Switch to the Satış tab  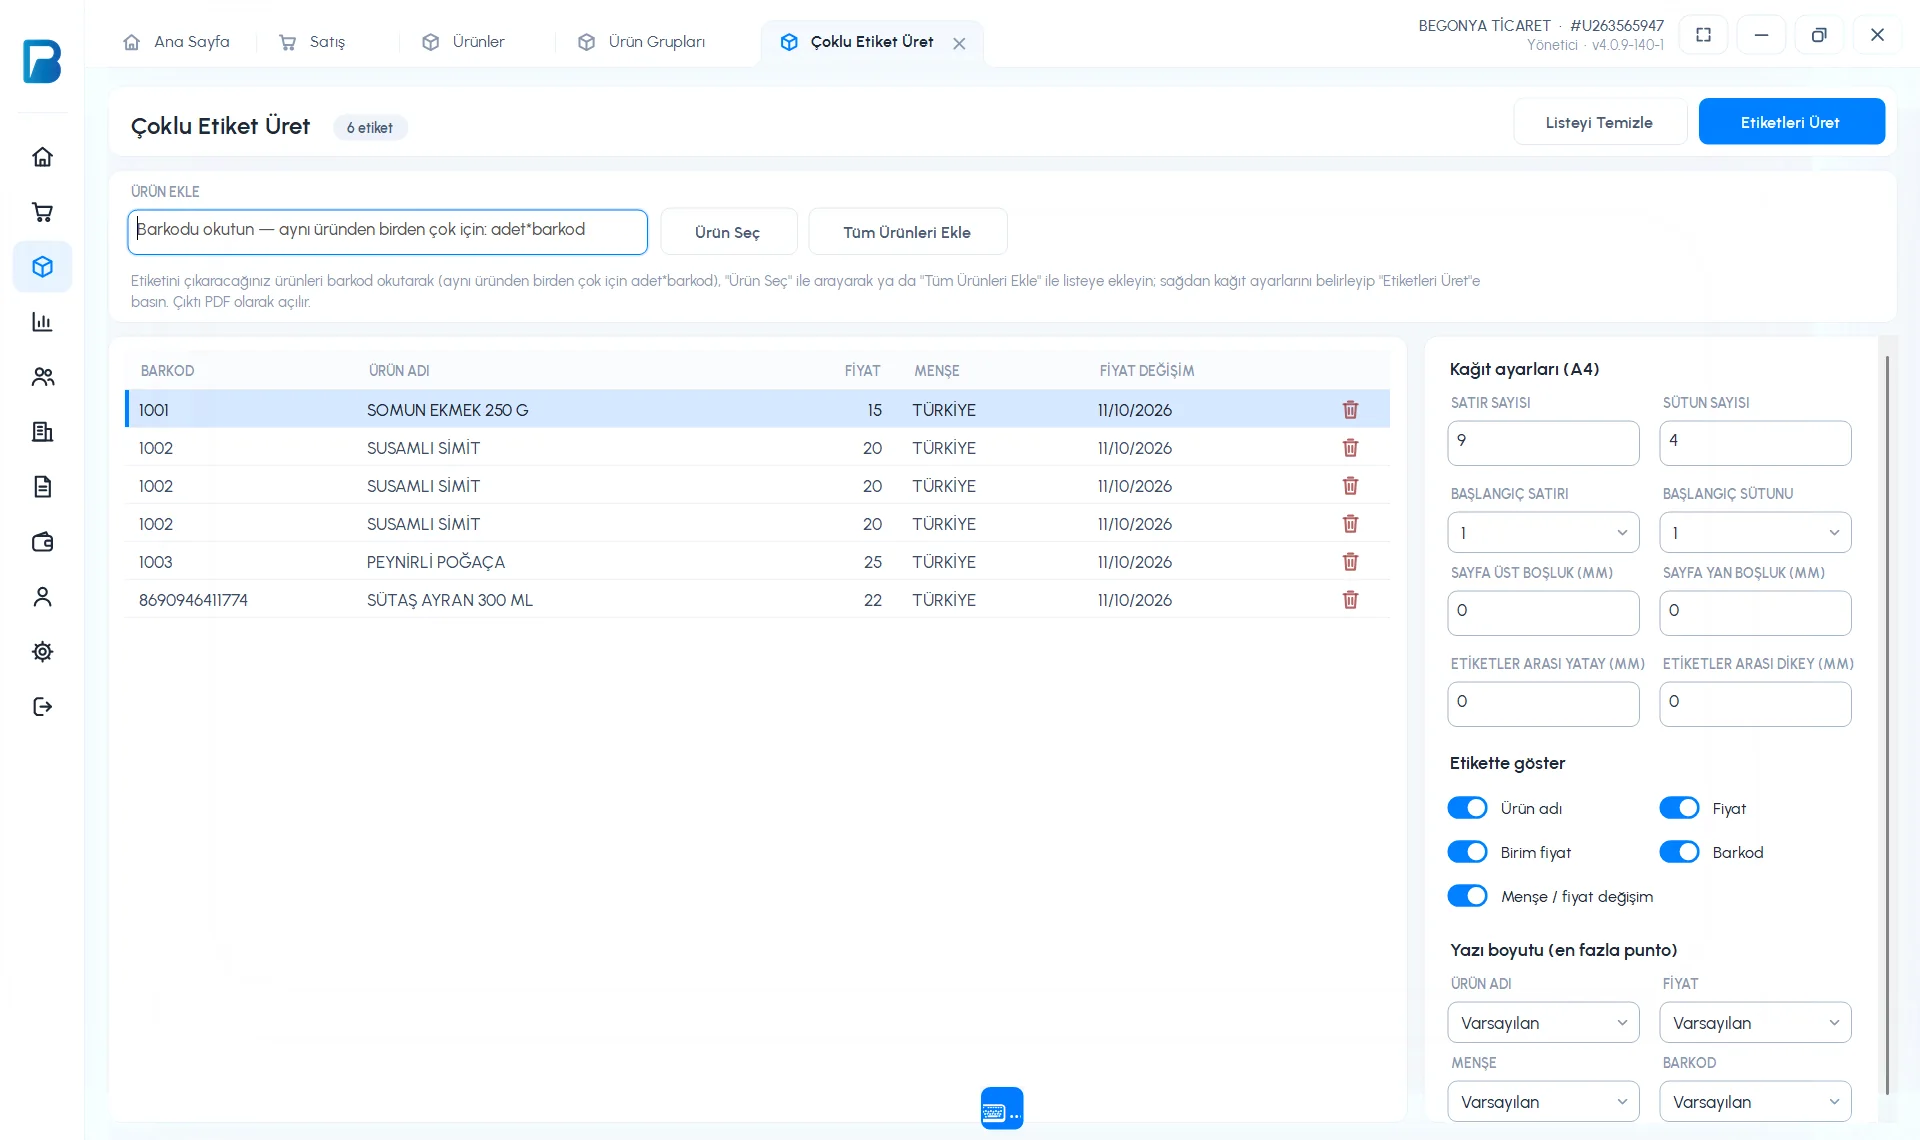(x=313, y=42)
